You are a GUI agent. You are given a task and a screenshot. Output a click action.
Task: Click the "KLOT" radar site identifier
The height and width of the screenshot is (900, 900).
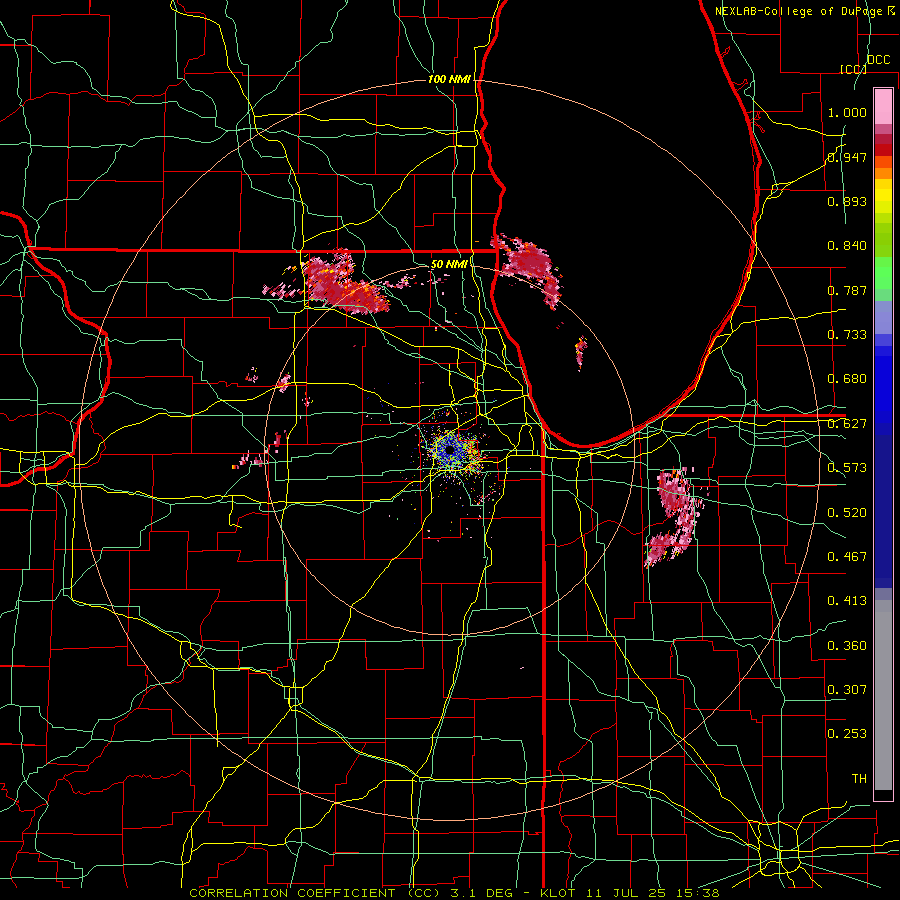point(557,893)
